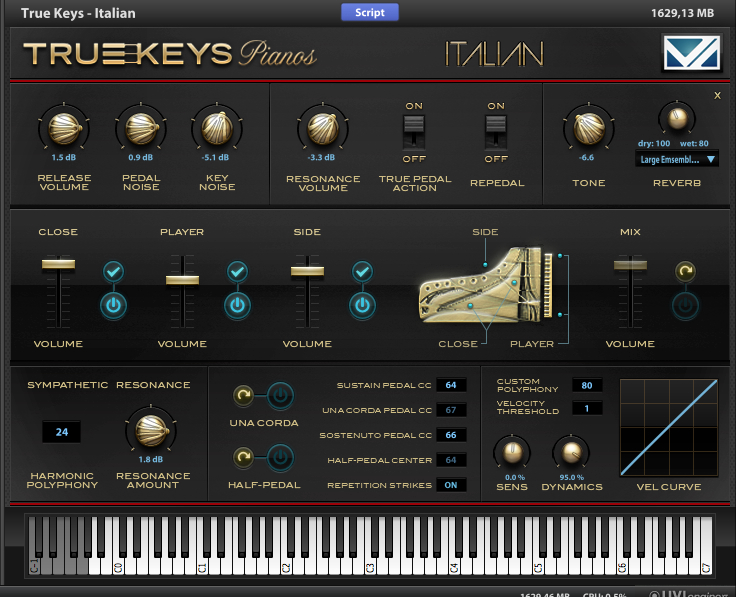Click the Velocity Threshold value 1
Screen dimensions: 736x597
click(x=587, y=408)
